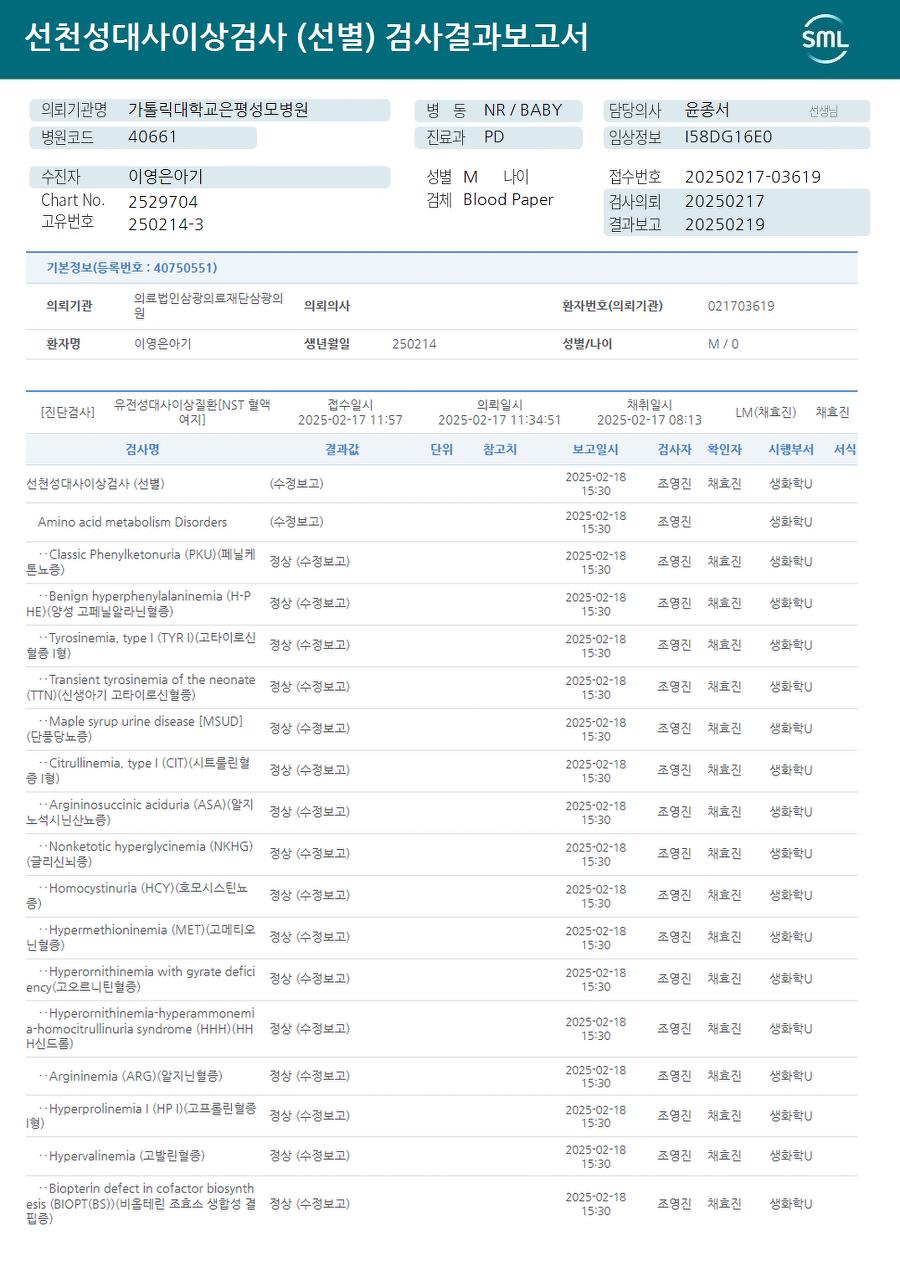The width and height of the screenshot is (900, 1271).
Task: Select Classic Phenylketonuria (PKU) test name
Action: (x=141, y=562)
